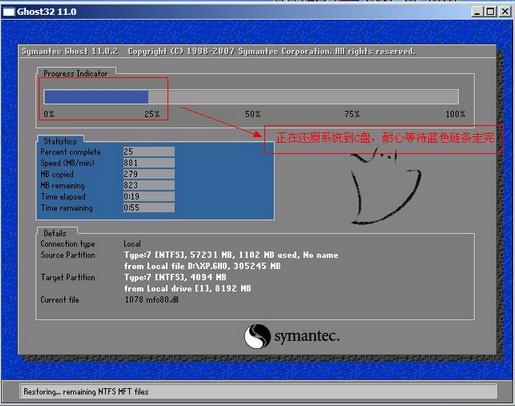This screenshot has width=515, height=406.
Task: Click the Current file label
Action: point(60,300)
